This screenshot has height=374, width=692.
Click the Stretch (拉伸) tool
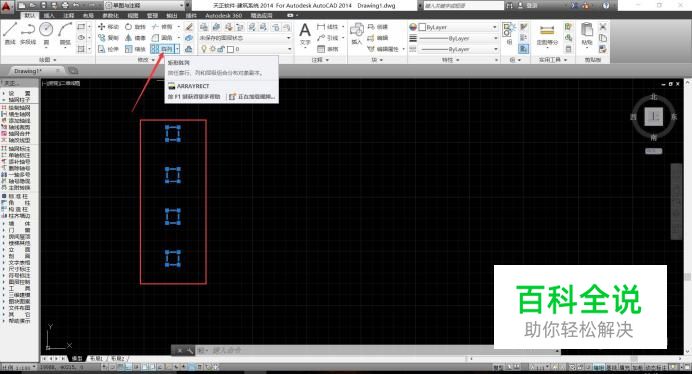pos(108,49)
